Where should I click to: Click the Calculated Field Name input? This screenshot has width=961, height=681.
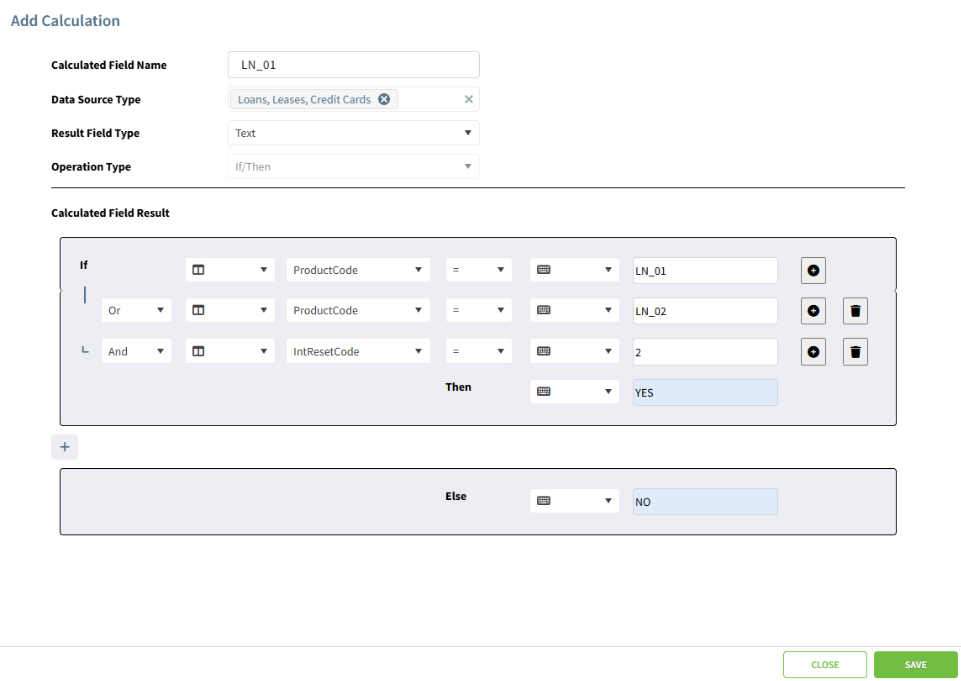coord(354,65)
